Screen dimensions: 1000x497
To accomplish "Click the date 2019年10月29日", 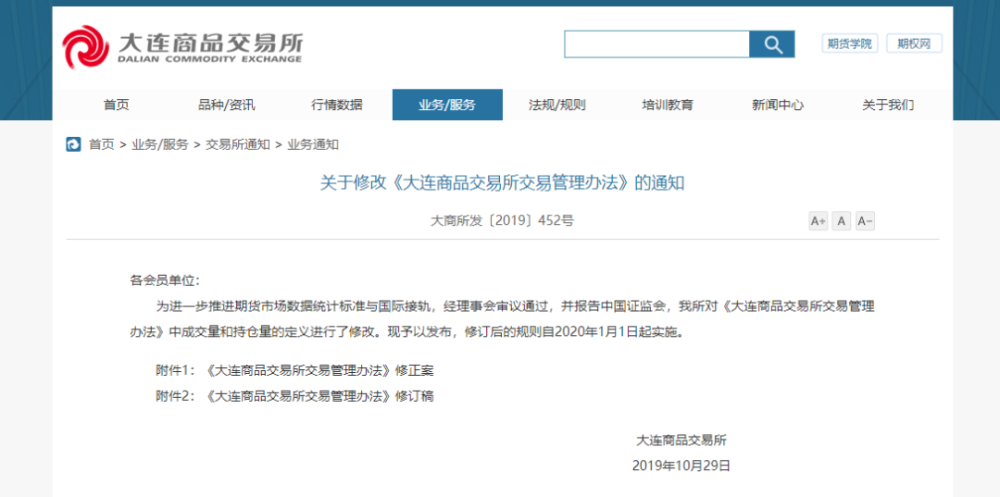I will [x=681, y=466].
